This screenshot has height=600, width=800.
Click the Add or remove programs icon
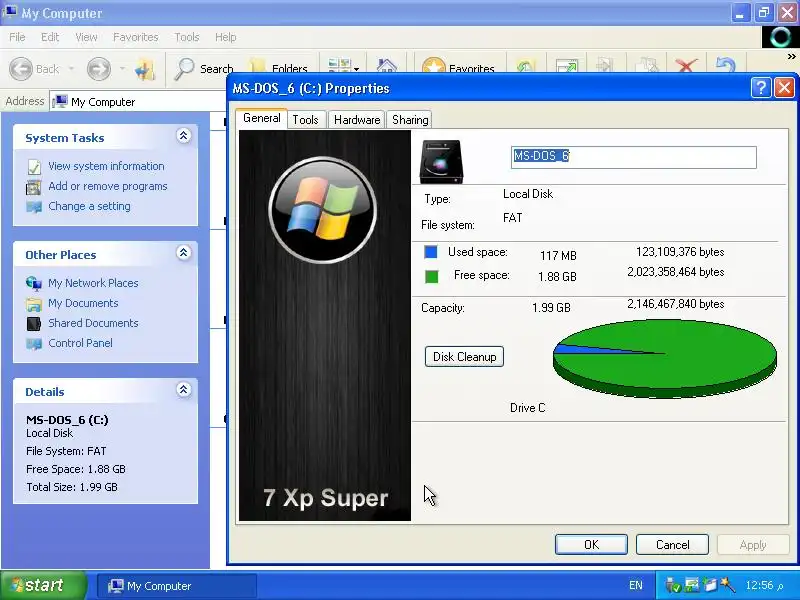[34, 187]
